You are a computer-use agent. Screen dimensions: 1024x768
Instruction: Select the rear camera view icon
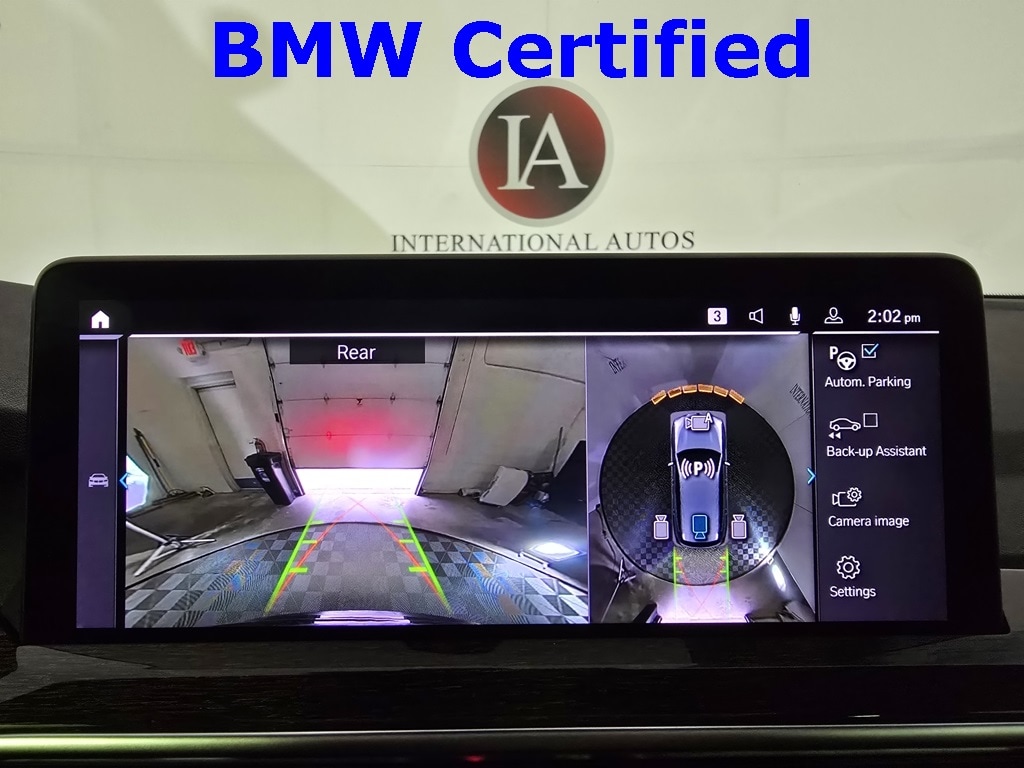(x=700, y=527)
